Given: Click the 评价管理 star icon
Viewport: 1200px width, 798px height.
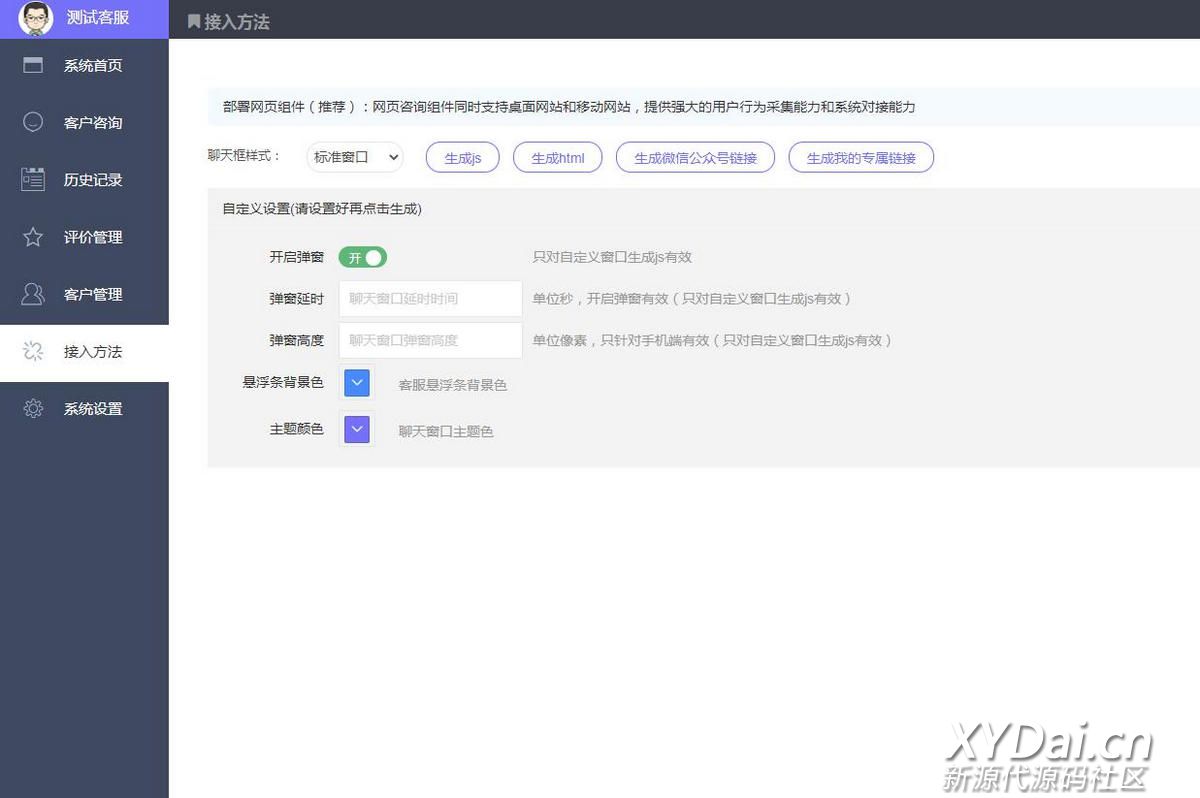Looking at the screenshot, I should click(x=33, y=237).
